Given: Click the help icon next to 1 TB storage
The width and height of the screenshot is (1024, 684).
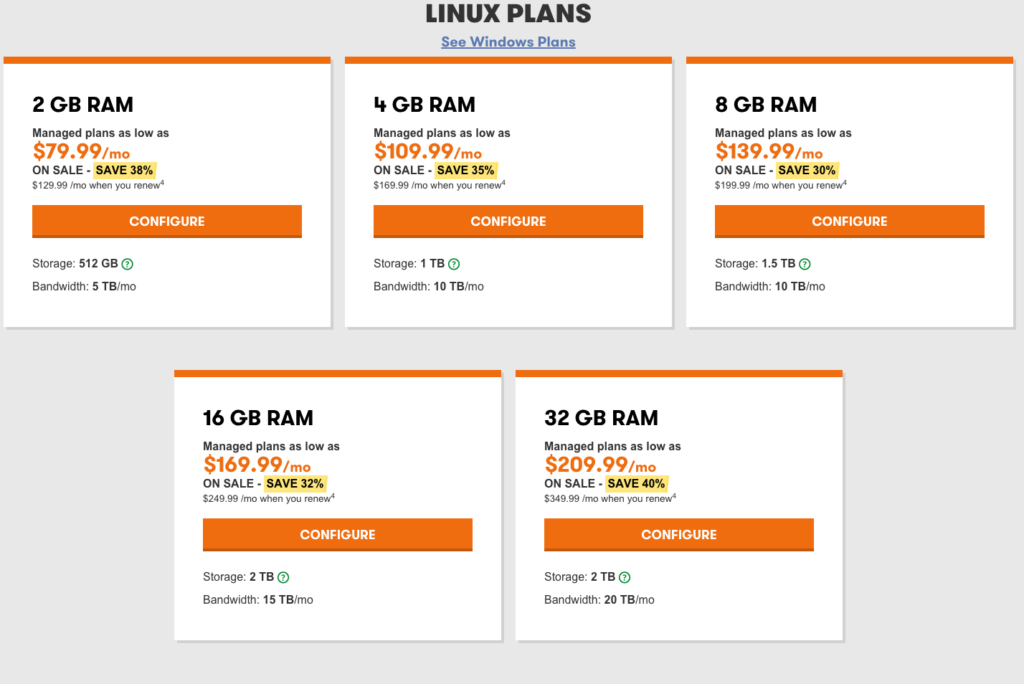Looking at the screenshot, I should click(x=454, y=264).
